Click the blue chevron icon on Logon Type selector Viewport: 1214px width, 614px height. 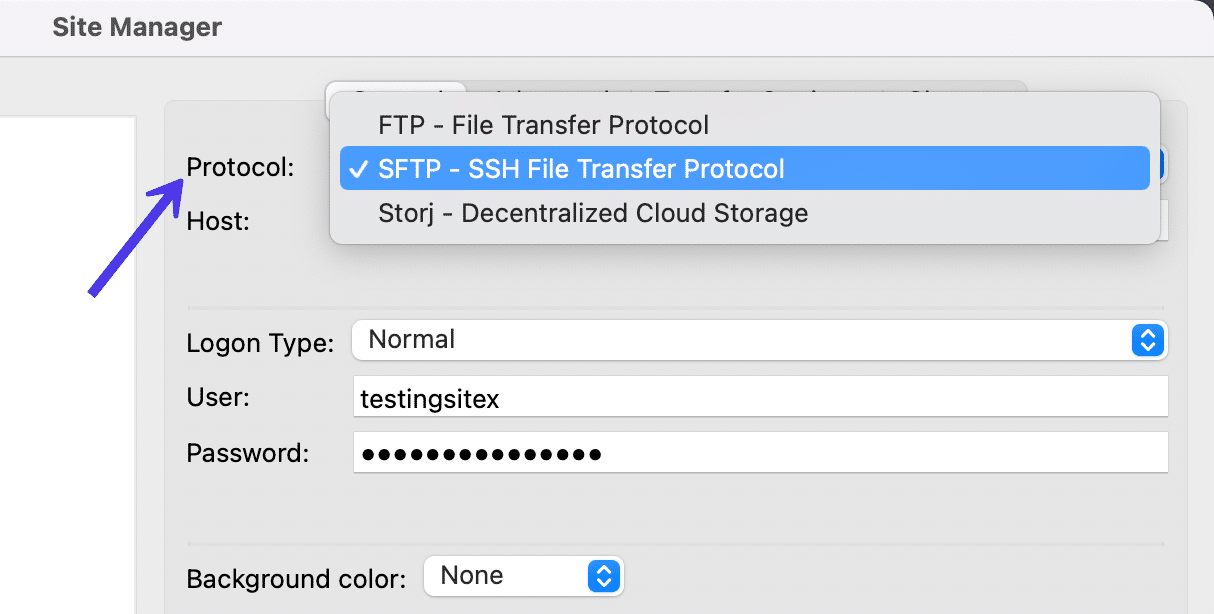pyautogui.click(x=1148, y=340)
